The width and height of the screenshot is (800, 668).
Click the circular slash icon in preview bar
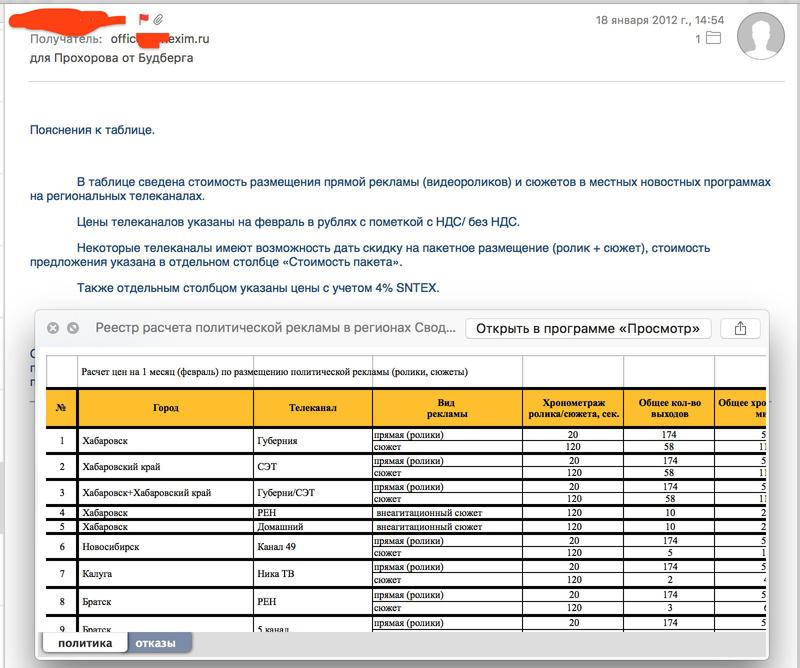73,328
